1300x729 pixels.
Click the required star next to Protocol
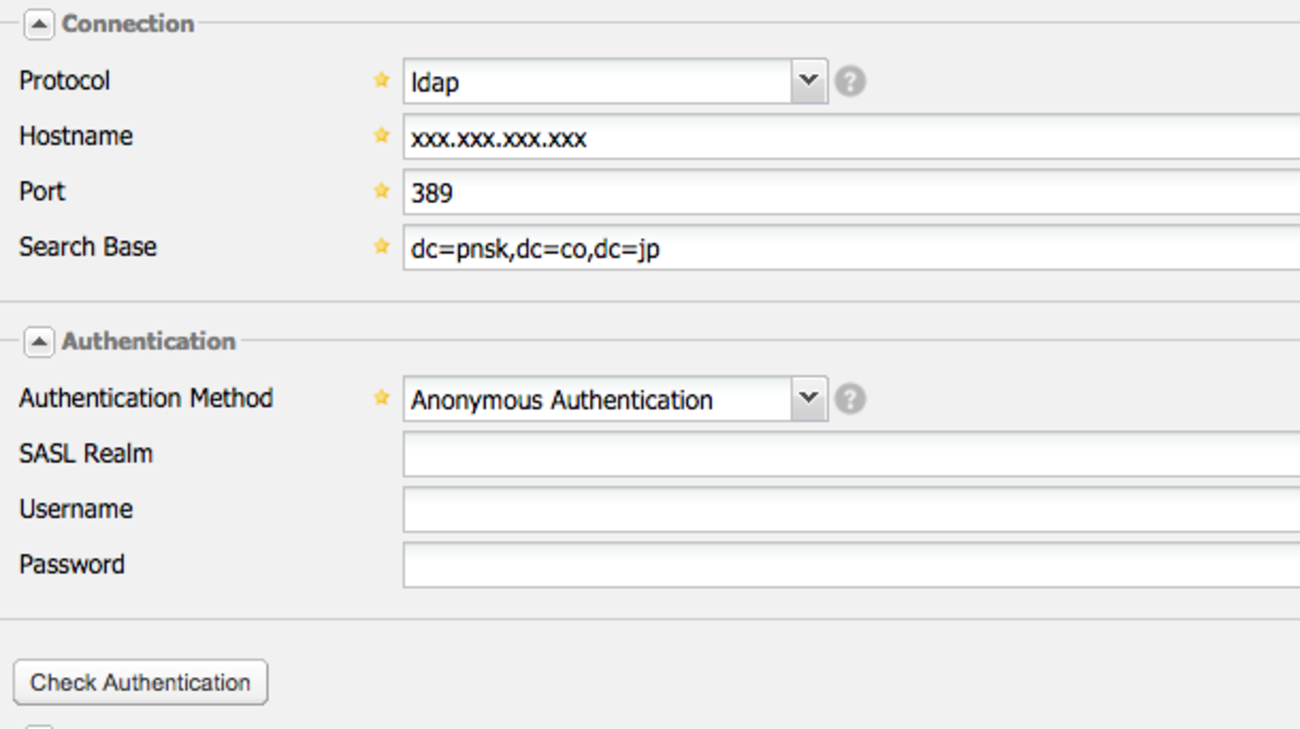click(x=381, y=80)
